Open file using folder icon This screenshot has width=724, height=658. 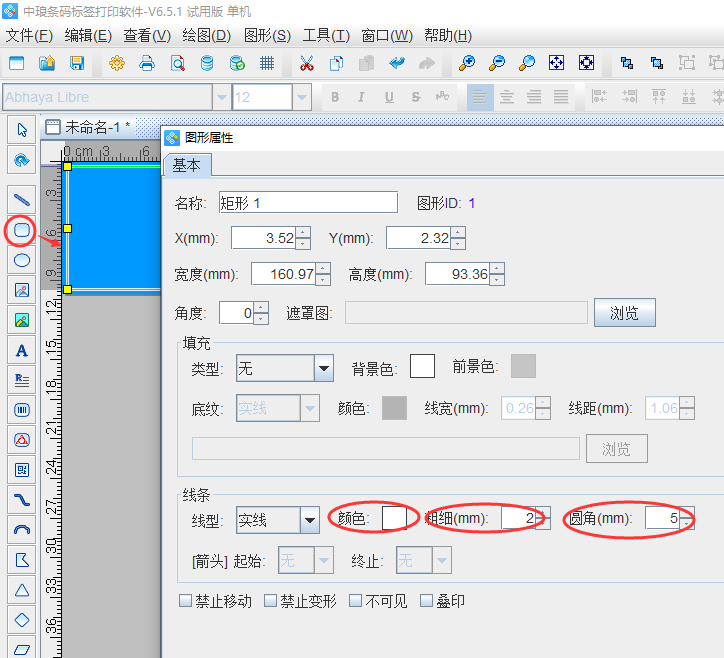[47, 63]
